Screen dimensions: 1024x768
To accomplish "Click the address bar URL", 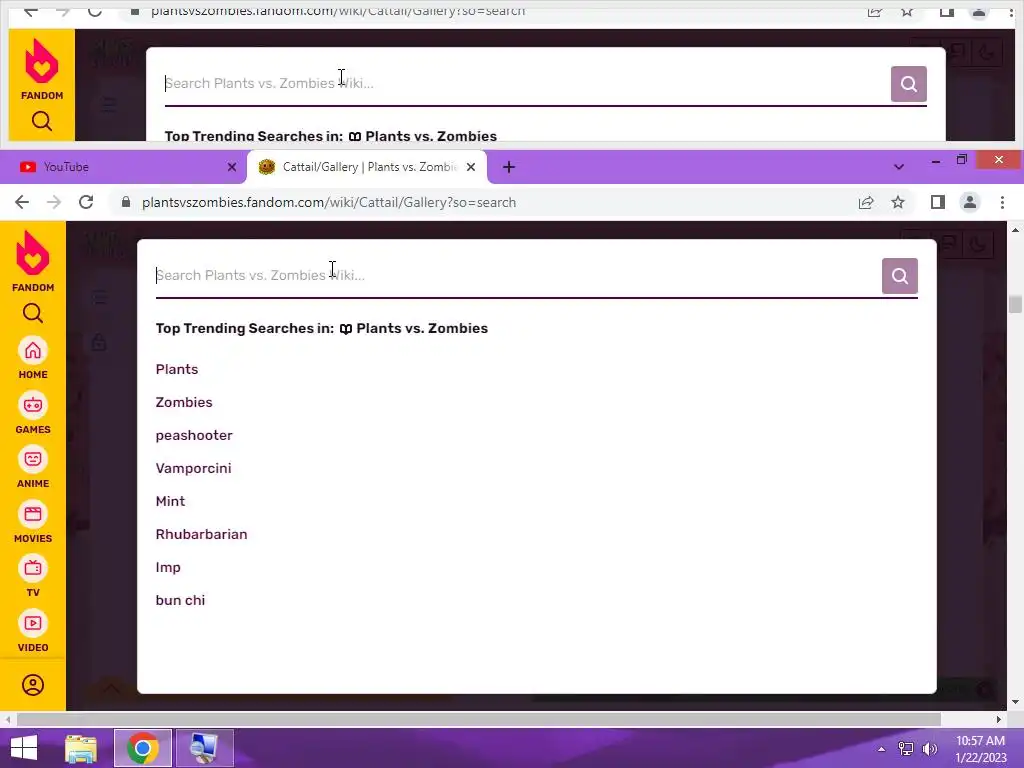I will (x=328, y=202).
